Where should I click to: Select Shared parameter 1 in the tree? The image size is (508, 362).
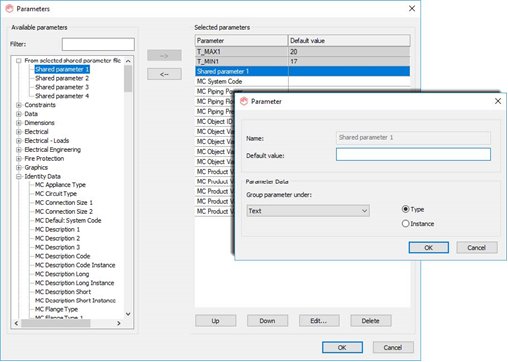tap(62, 69)
